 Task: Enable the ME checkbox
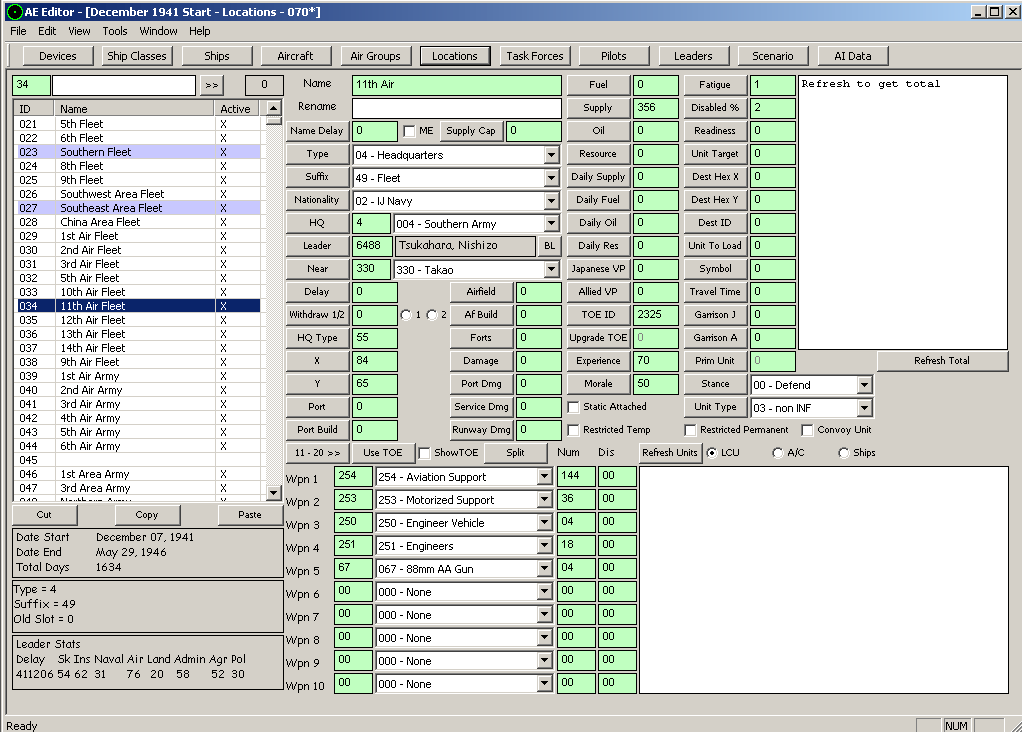coord(409,131)
